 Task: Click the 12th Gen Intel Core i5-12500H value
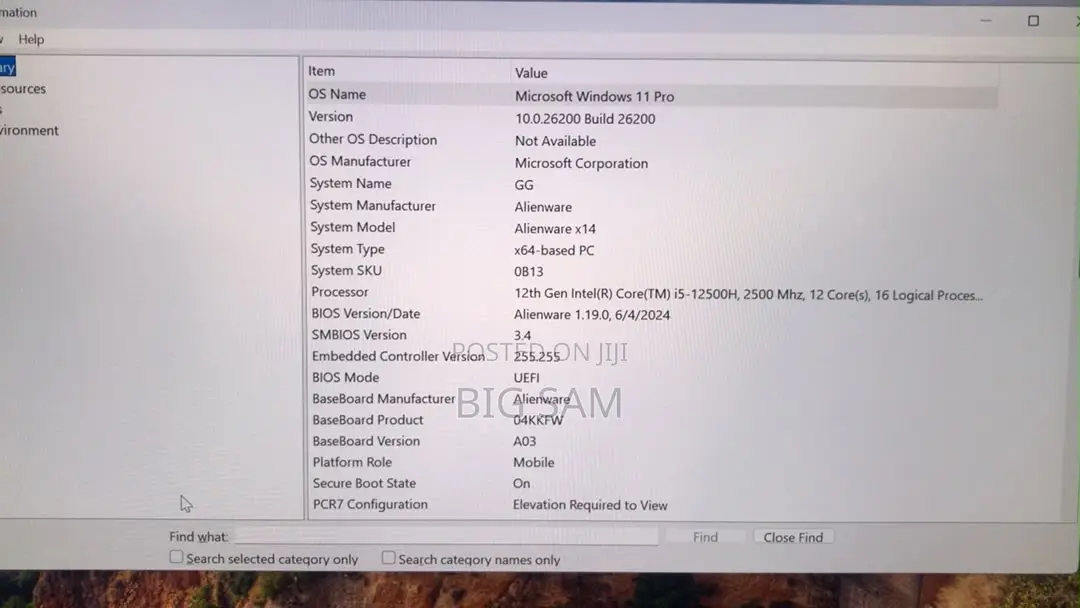tap(748, 295)
